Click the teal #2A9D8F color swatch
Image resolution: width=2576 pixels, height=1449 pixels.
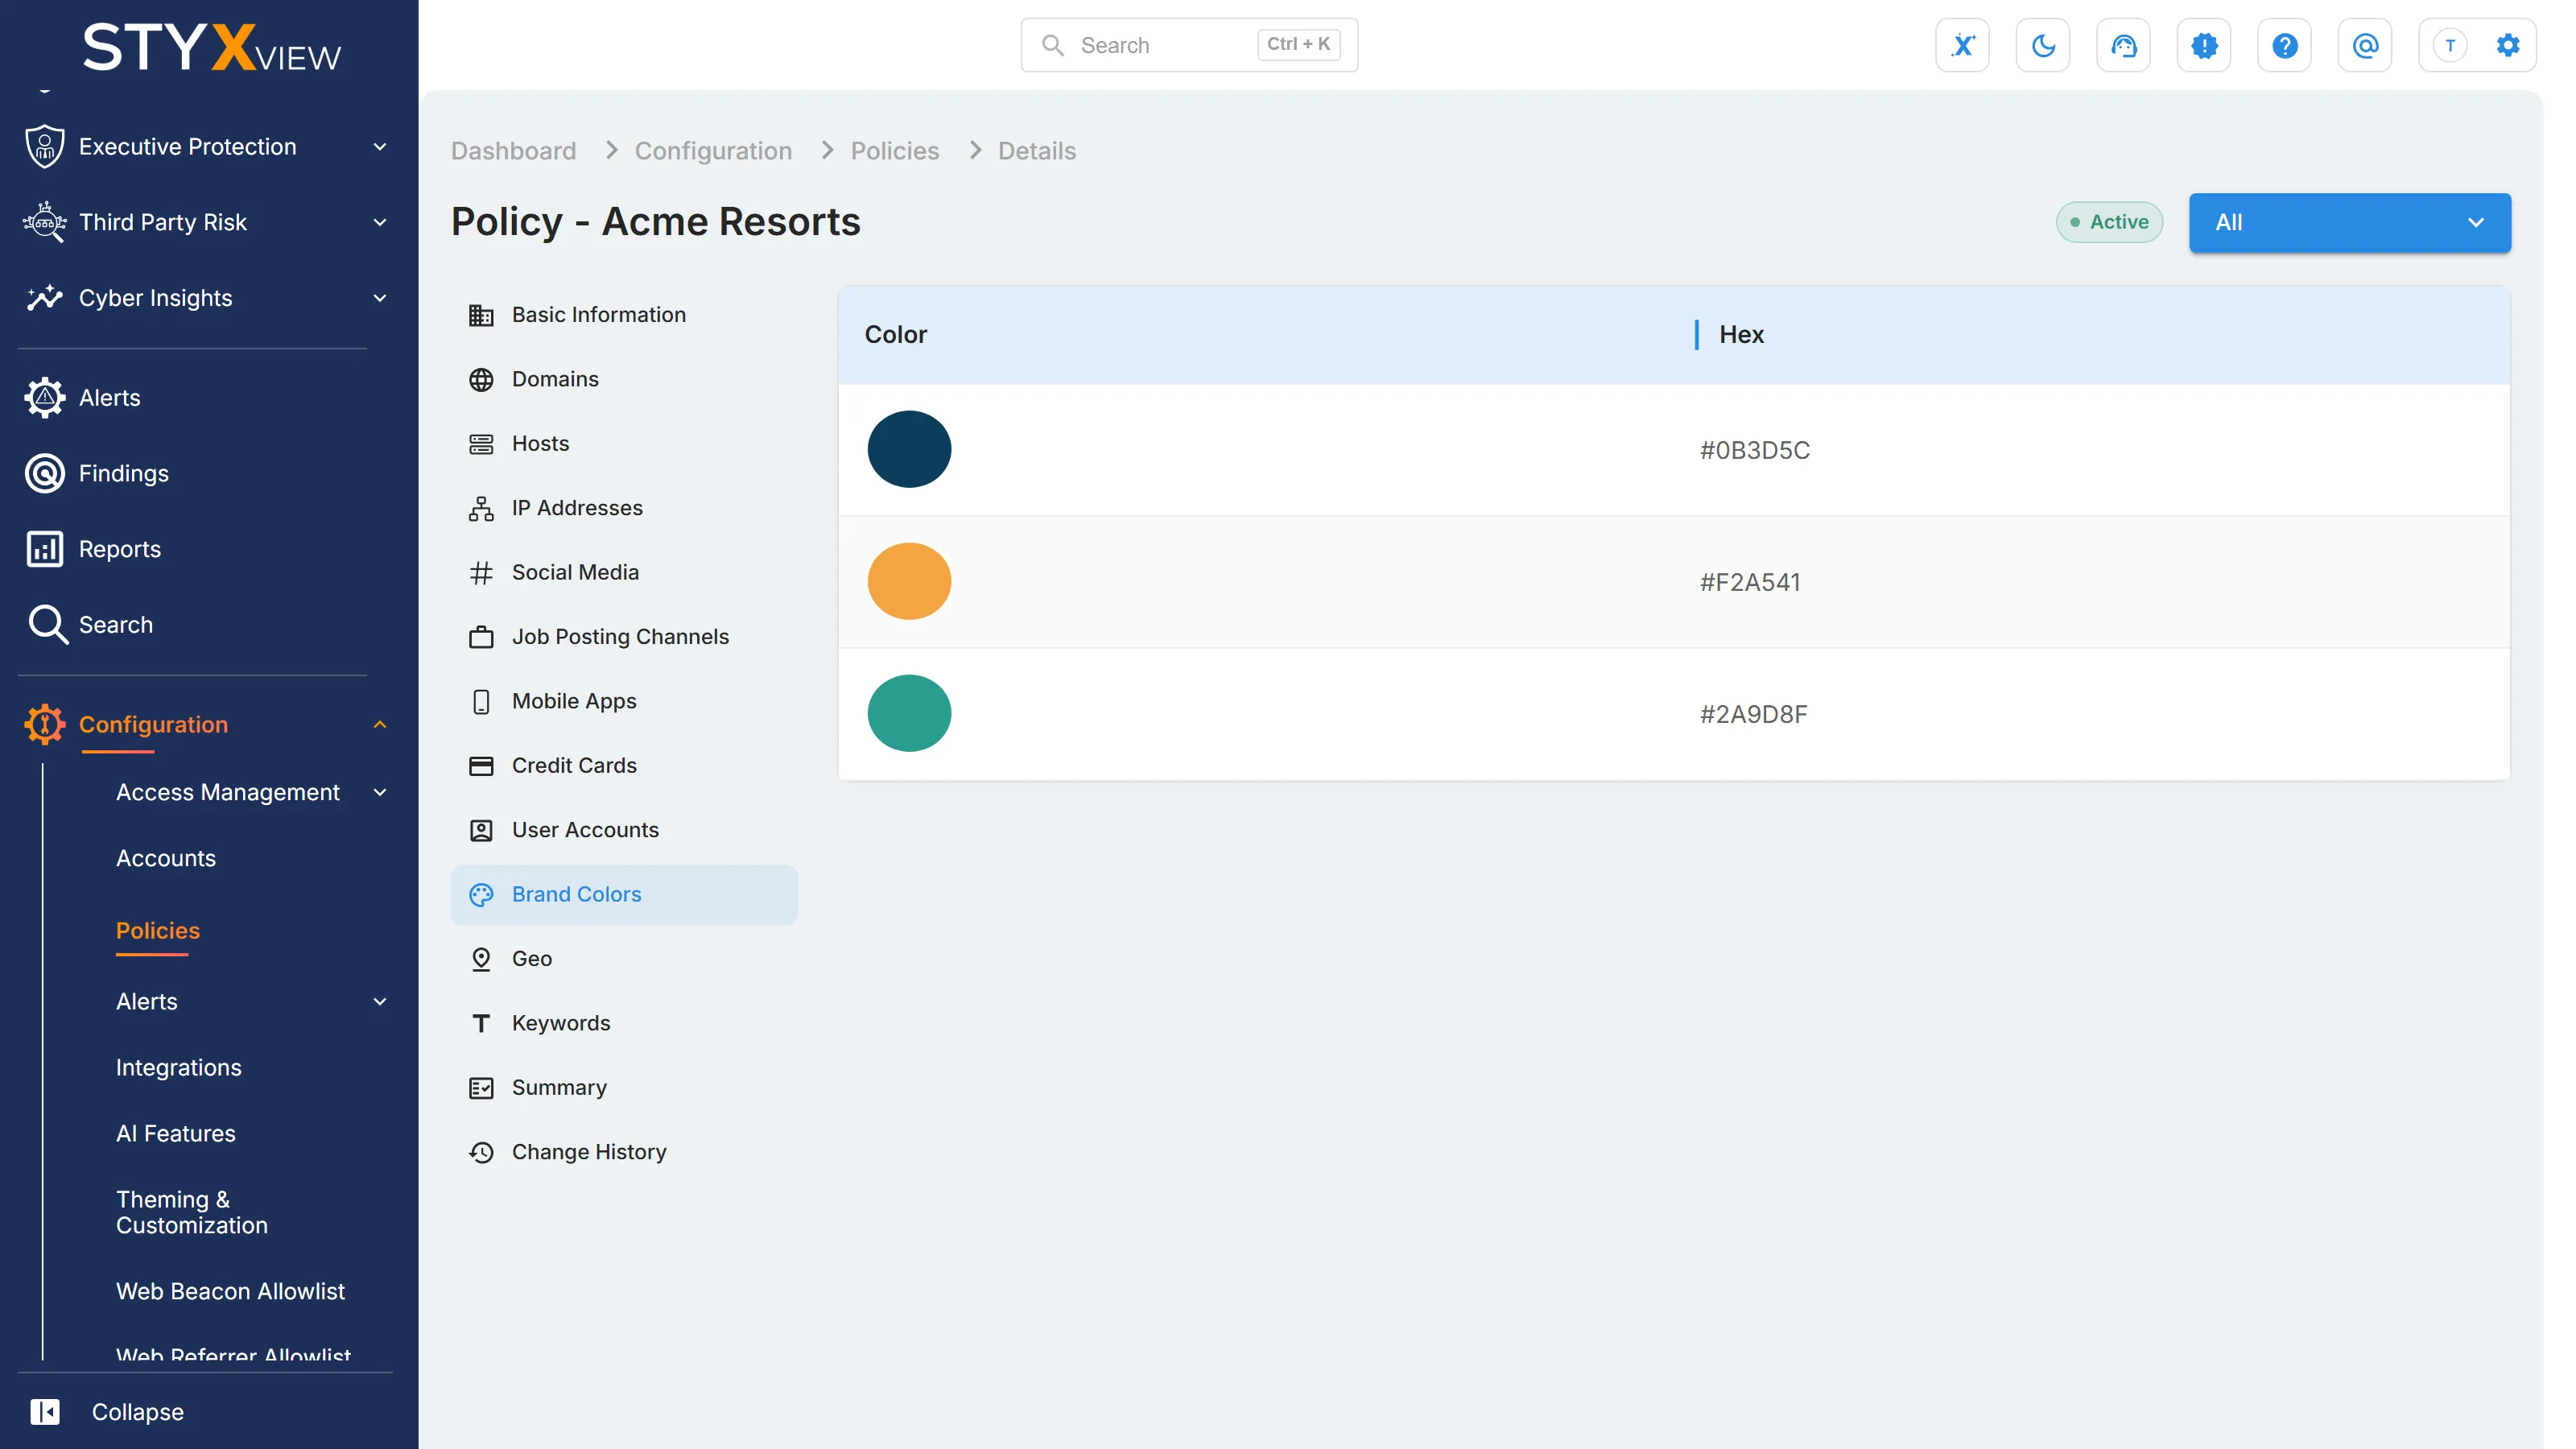pyautogui.click(x=909, y=713)
